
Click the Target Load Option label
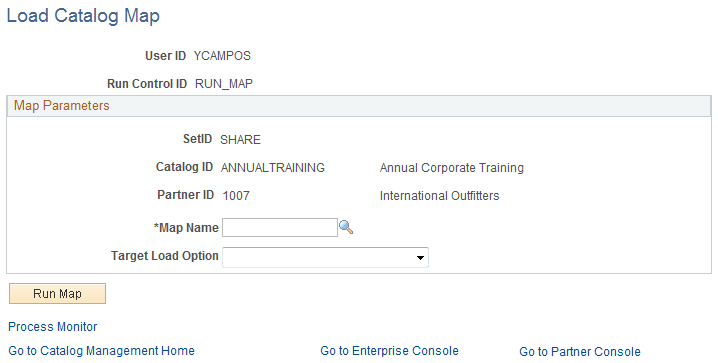(x=165, y=256)
